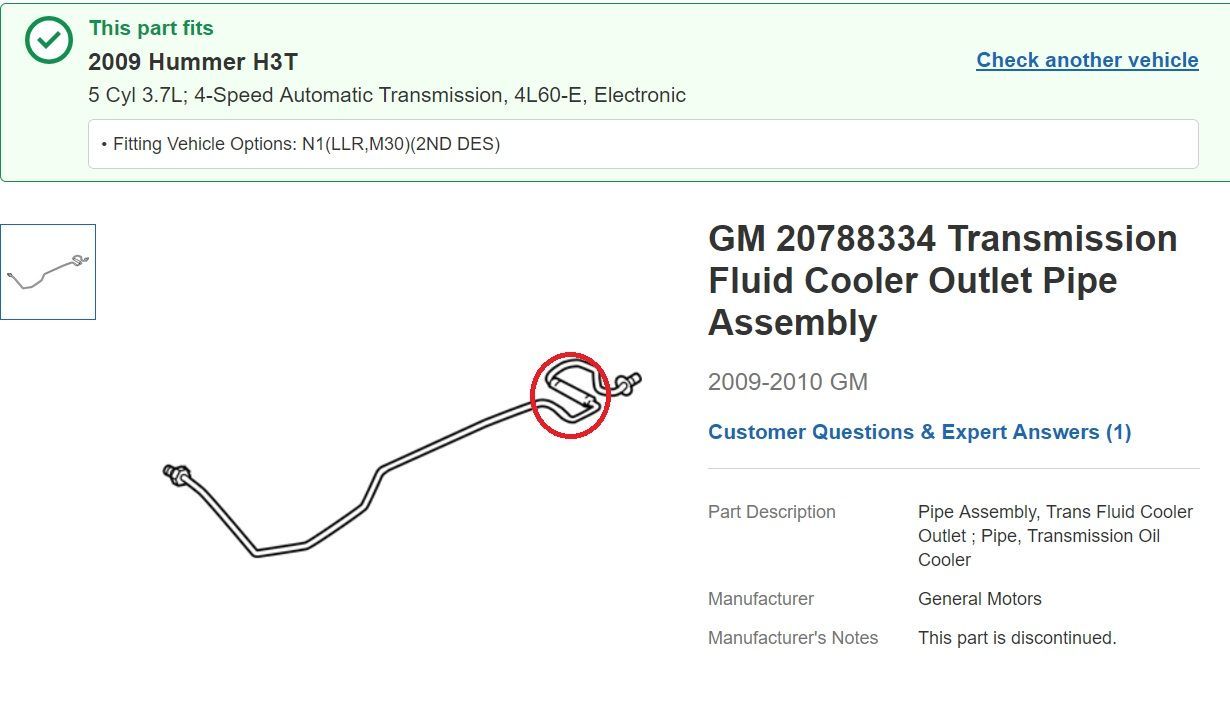
Task: Open Customer Questions & Expert Answers link
Action: (x=919, y=432)
